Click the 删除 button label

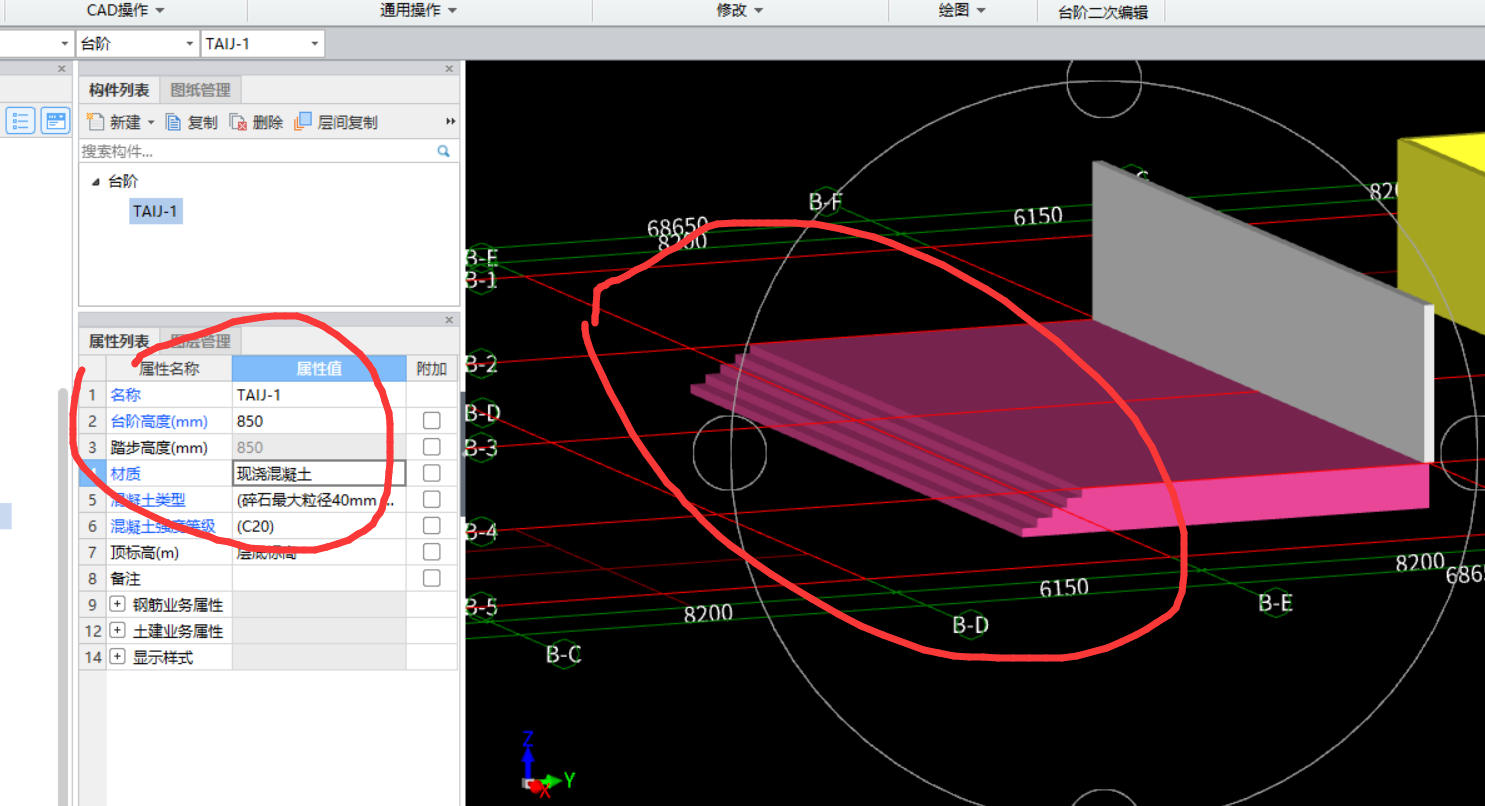[268, 122]
